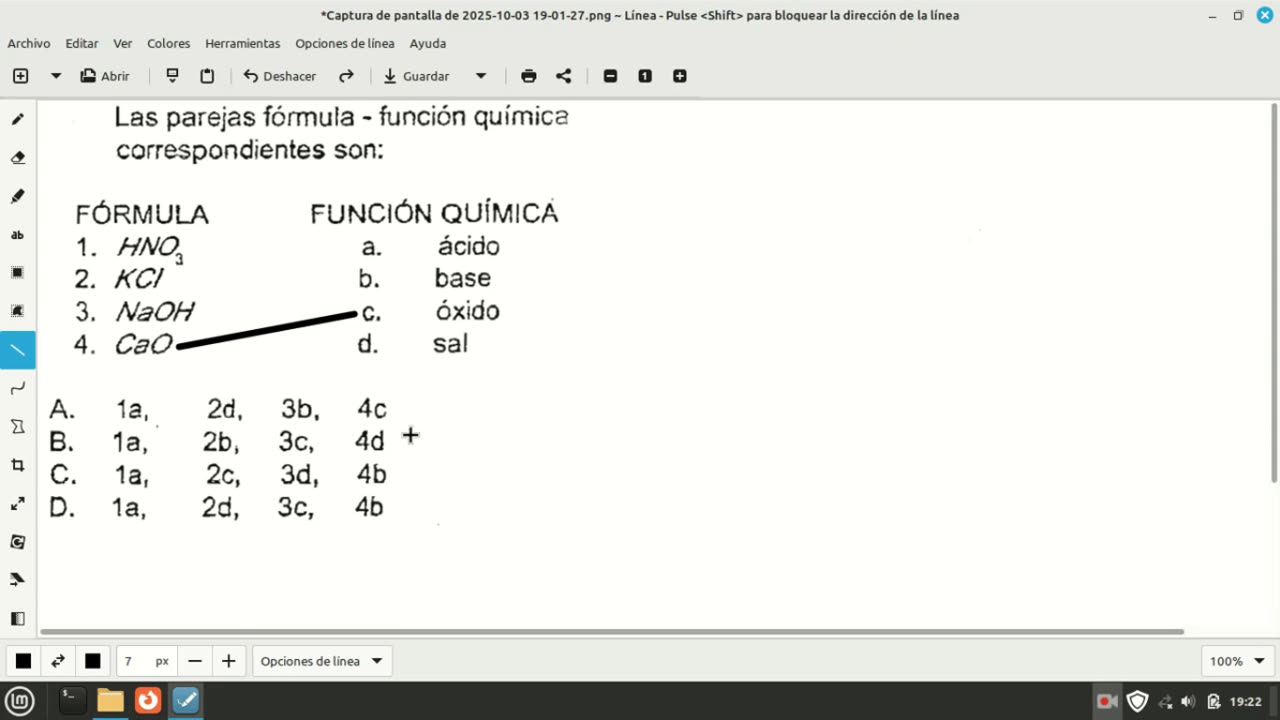Viewport: 1280px width, 720px height.
Task: Click the zoom out minus icon
Action: pos(610,76)
